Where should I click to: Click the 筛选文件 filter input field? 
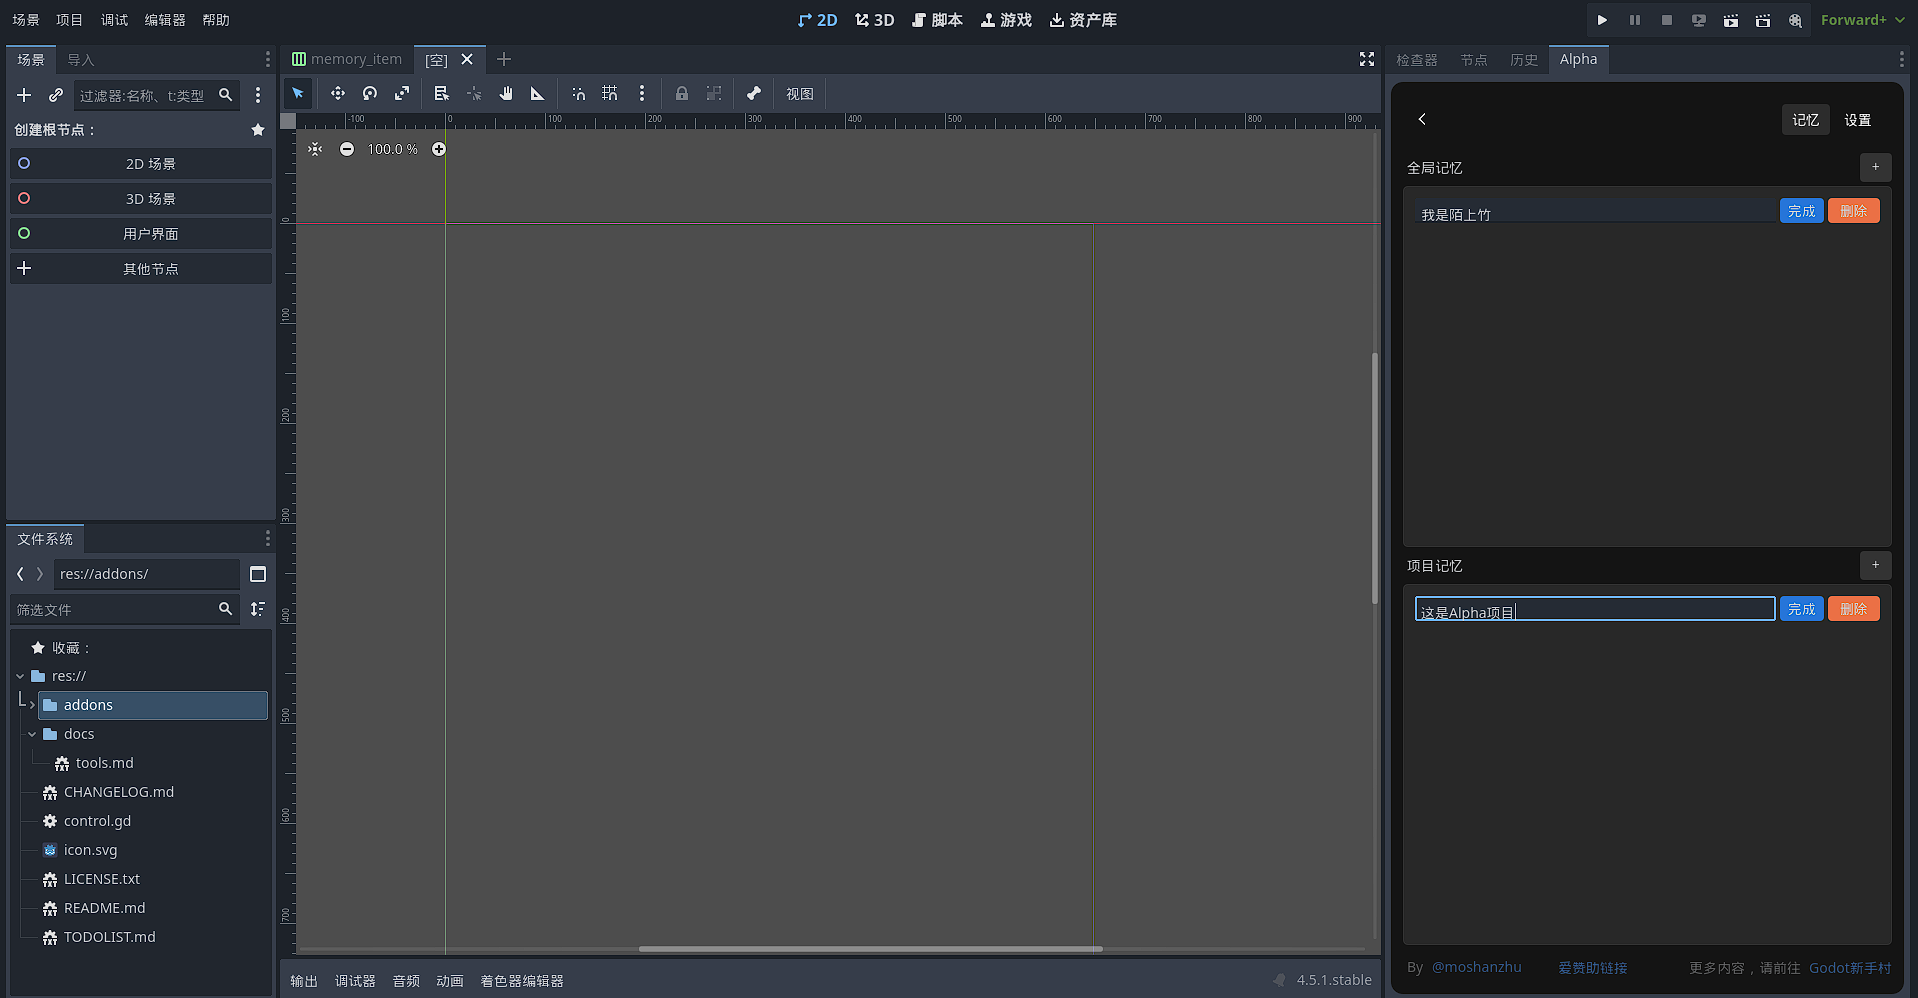(114, 609)
